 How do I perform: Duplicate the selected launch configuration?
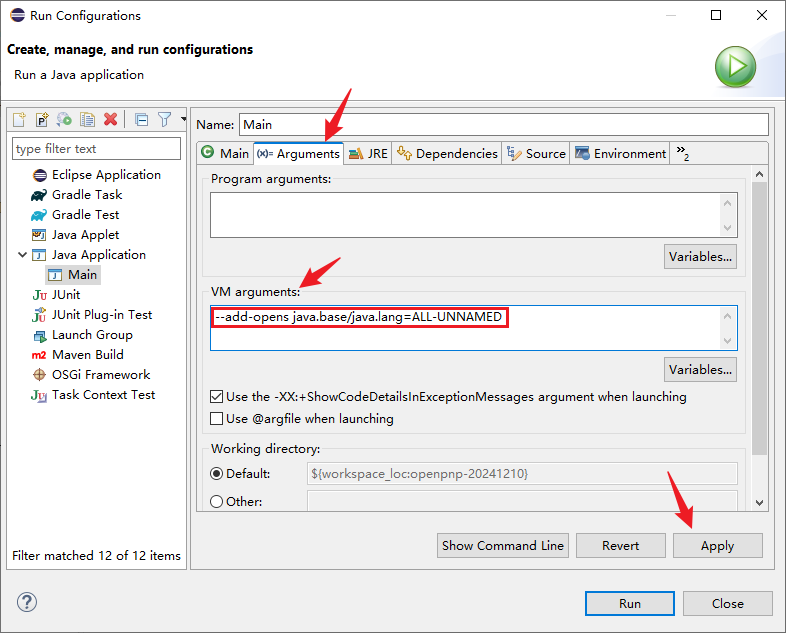click(88, 119)
